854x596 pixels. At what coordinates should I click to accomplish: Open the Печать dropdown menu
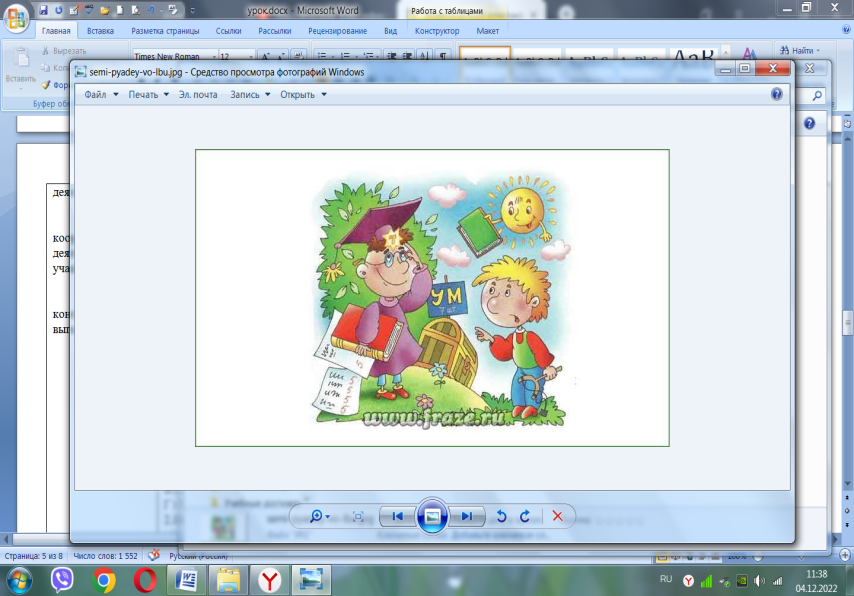(x=149, y=95)
